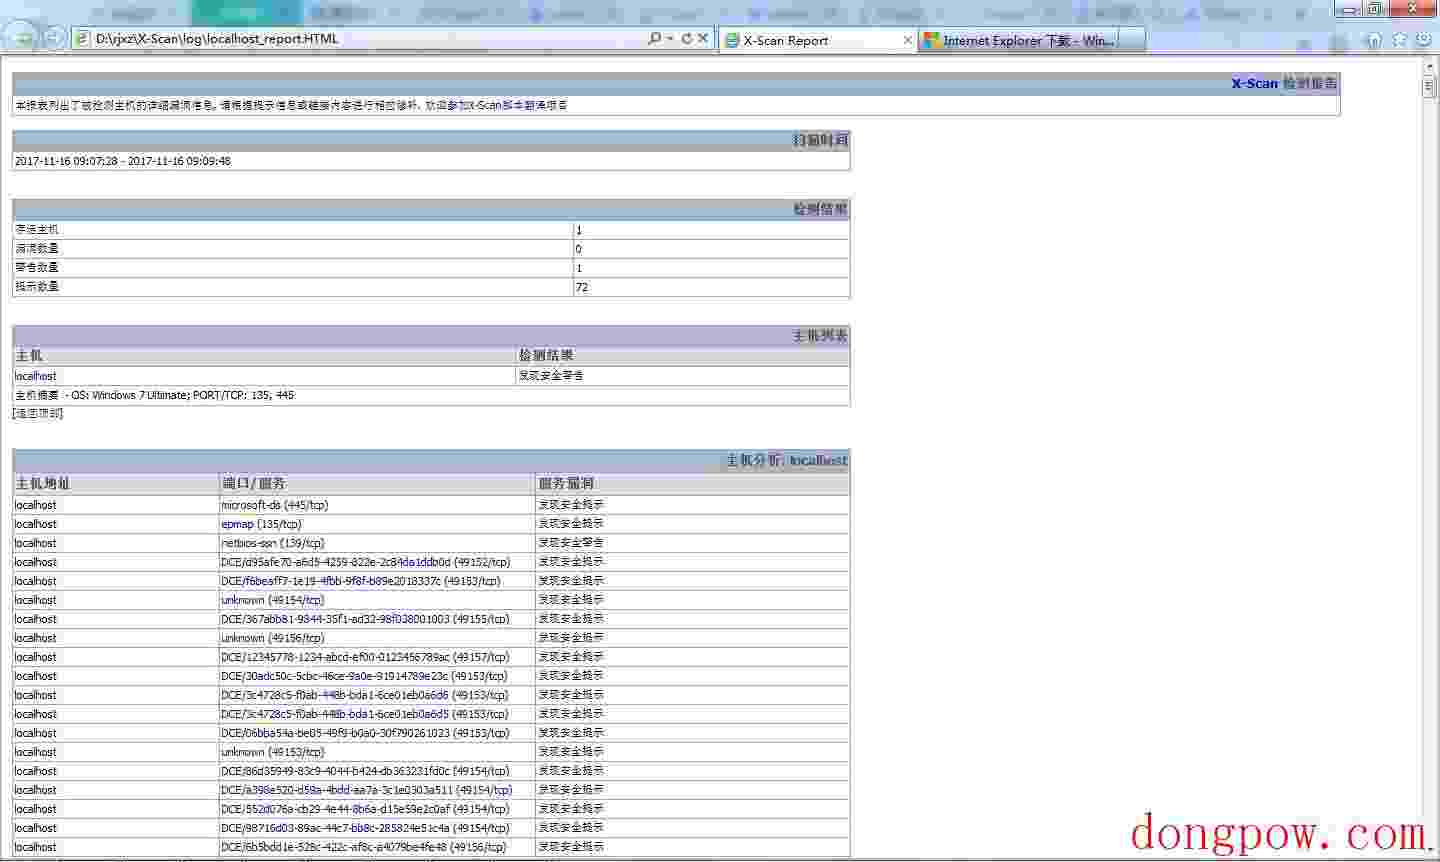
Task: Click the scan time 2017-11-16 09:07:28 text
Action: (x=122, y=161)
